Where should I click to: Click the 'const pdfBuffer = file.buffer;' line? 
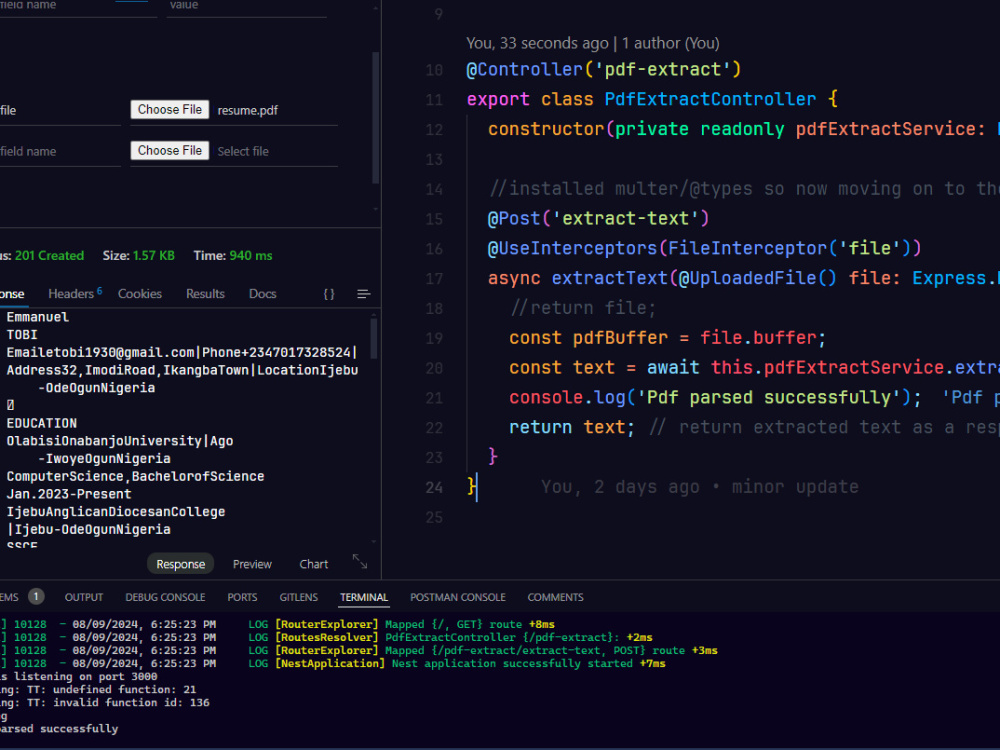(667, 338)
